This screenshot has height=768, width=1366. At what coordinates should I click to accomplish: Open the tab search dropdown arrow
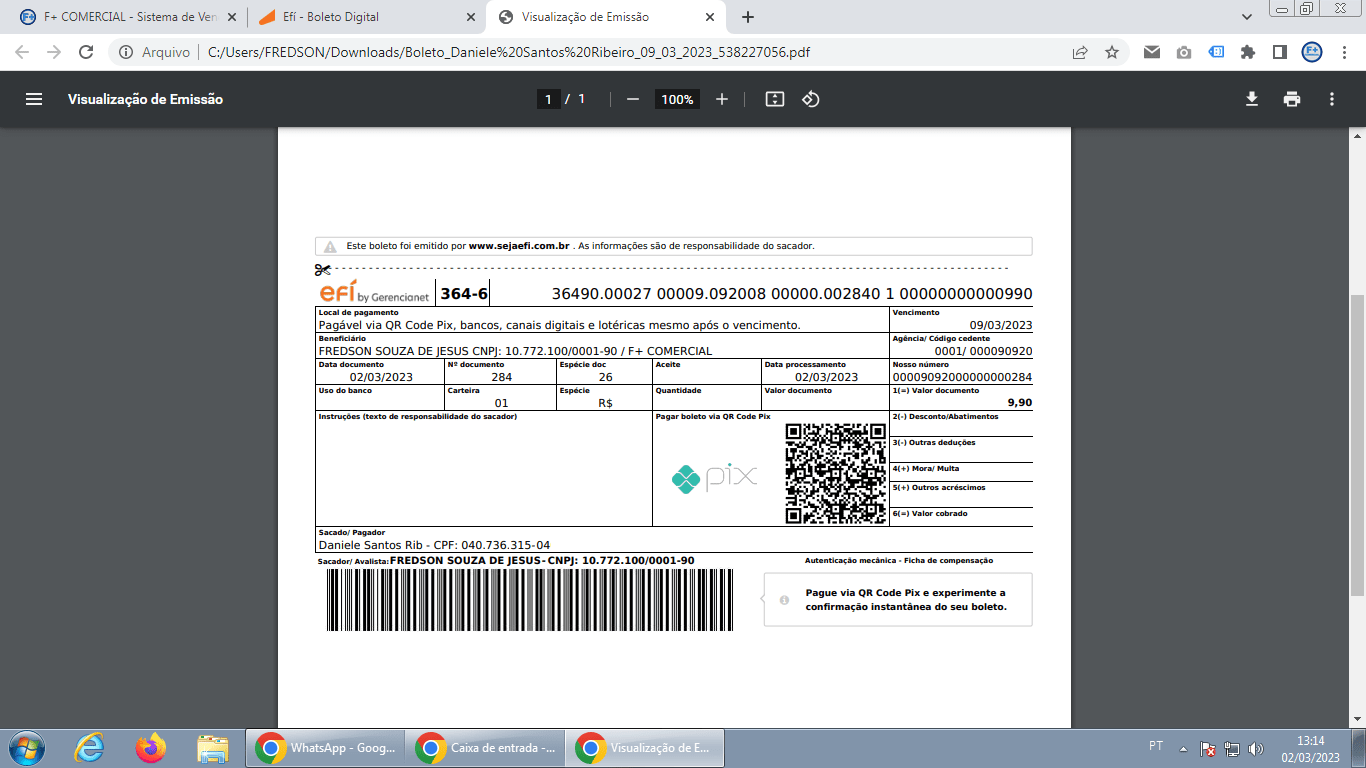tap(1247, 17)
